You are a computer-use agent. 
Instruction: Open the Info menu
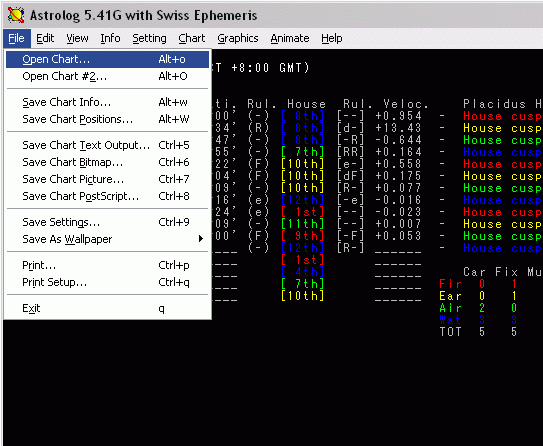[110, 38]
